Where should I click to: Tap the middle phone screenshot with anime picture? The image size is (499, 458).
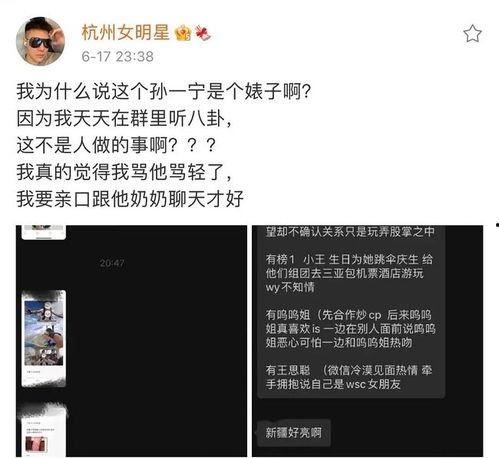click(x=44, y=338)
